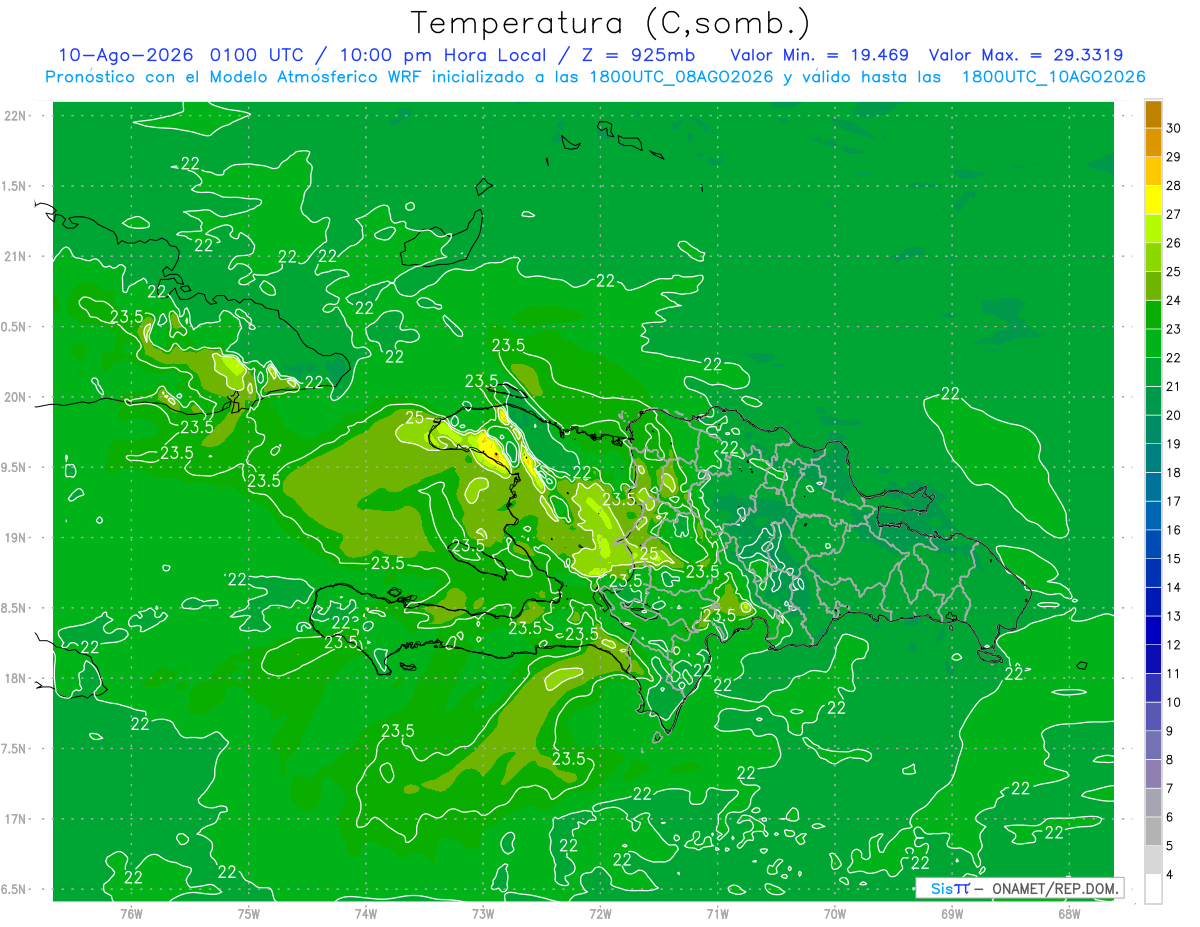Click color scale value "27"

[x=1174, y=213]
